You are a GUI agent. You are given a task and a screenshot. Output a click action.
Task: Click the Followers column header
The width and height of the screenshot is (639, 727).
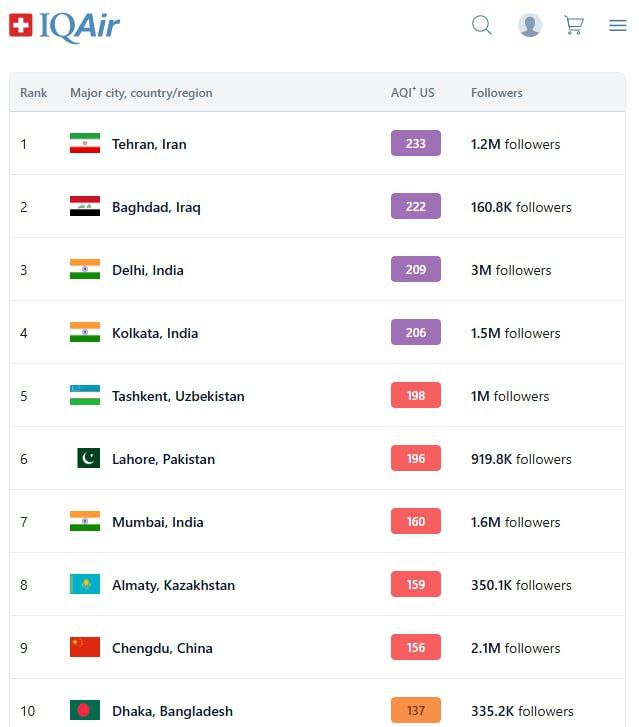coord(497,93)
